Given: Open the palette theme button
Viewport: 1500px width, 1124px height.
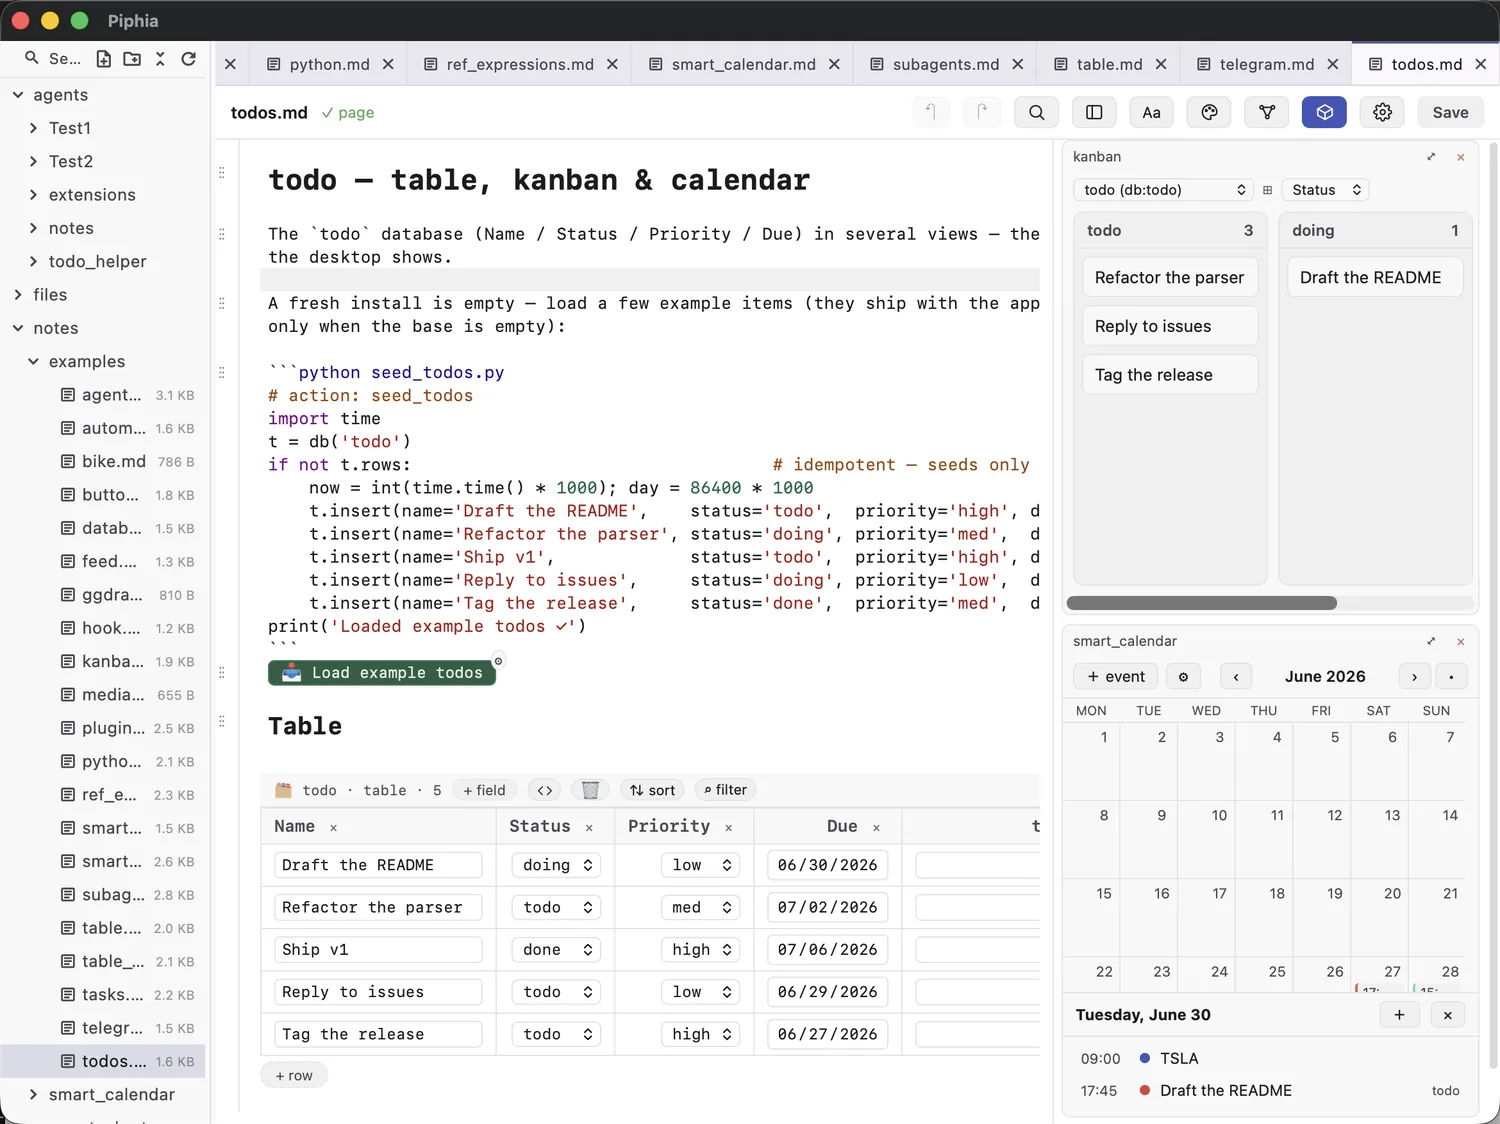Looking at the screenshot, I should (x=1209, y=112).
